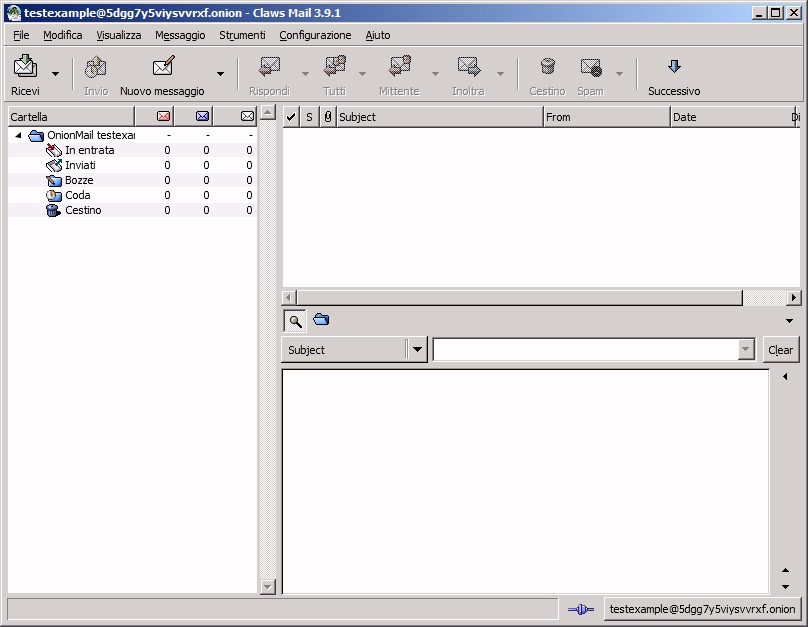The image size is (808, 627).
Task: Click the Successivo arrow icon
Action: [x=673, y=68]
